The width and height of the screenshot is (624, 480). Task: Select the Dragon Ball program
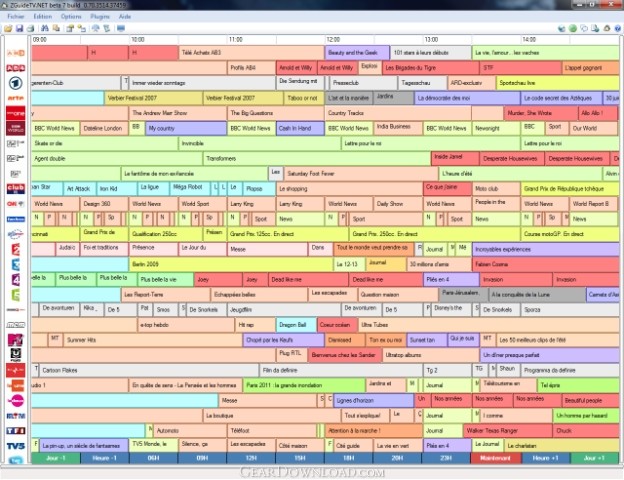pyautogui.click(x=296, y=325)
